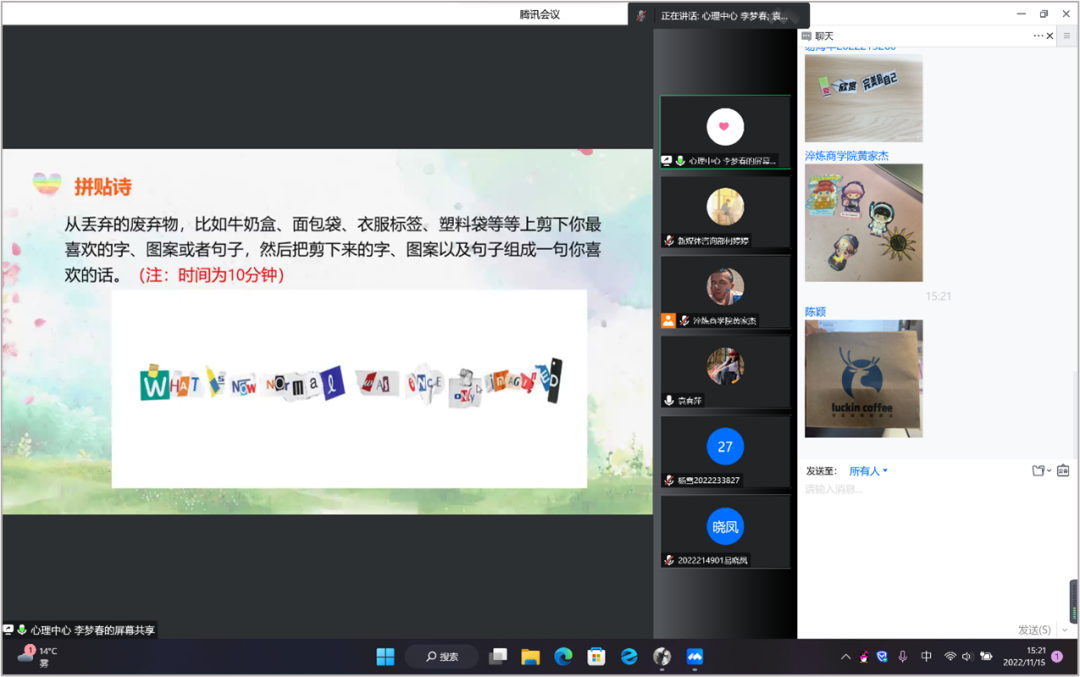Expand the 所有人 recipient dropdown
1080x677 pixels.
click(x=868, y=471)
